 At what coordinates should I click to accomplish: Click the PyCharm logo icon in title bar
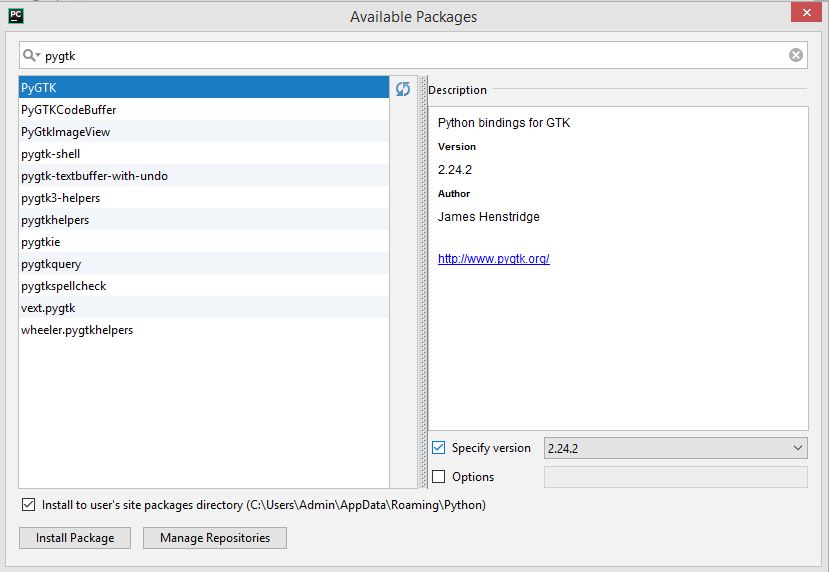pyautogui.click(x=16, y=16)
